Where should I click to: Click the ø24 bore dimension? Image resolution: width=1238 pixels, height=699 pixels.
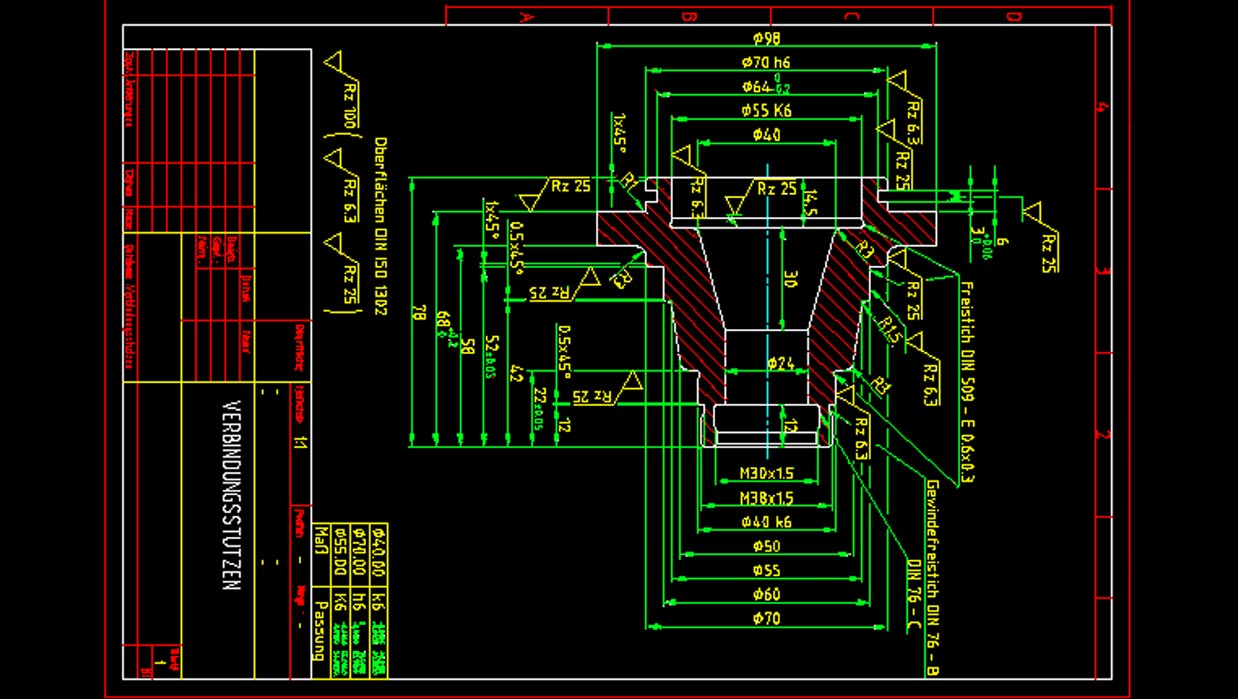coord(780,364)
